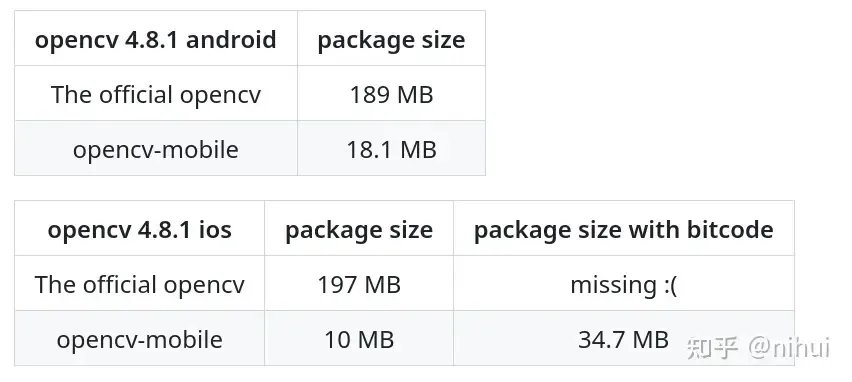Click the word 'android' in first header
The width and height of the screenshot is (852, 382).
231,39
